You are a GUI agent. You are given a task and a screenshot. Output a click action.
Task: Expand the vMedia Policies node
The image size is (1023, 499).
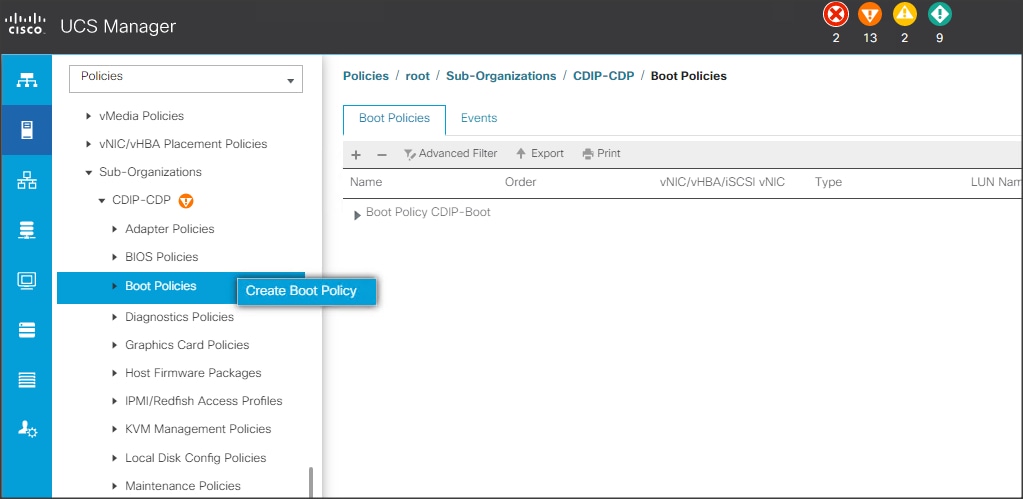point(89,116)
